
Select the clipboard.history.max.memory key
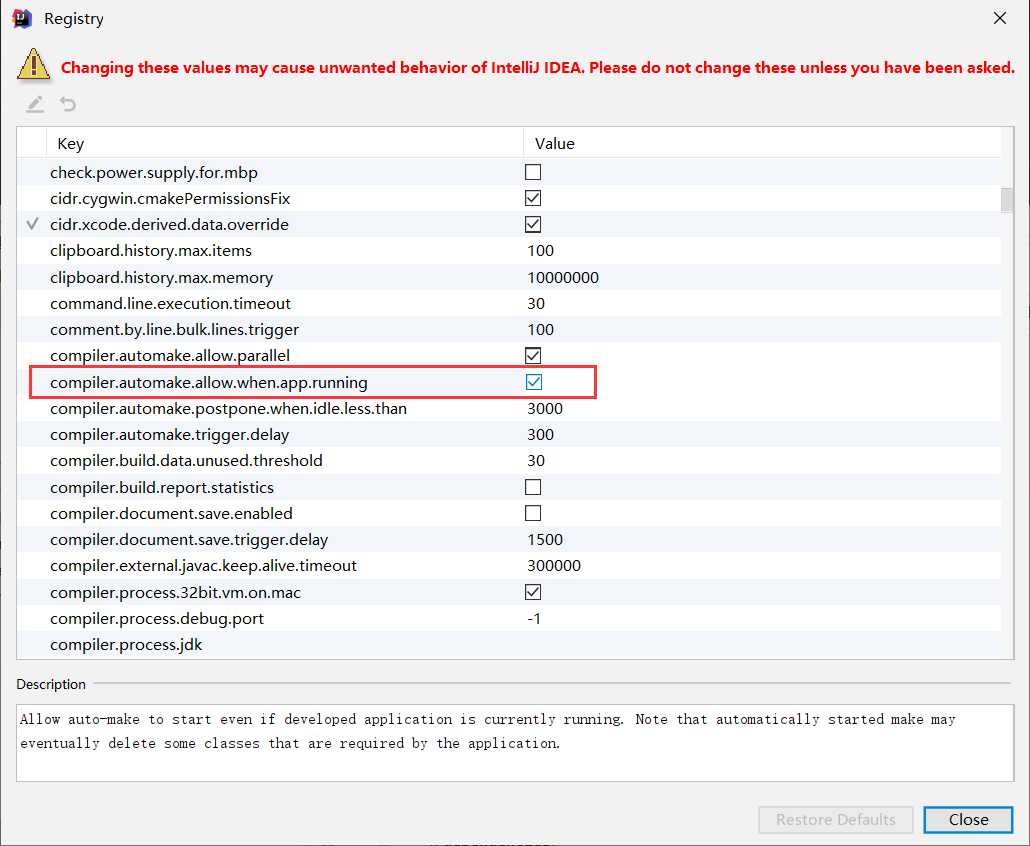click(162, 277)
